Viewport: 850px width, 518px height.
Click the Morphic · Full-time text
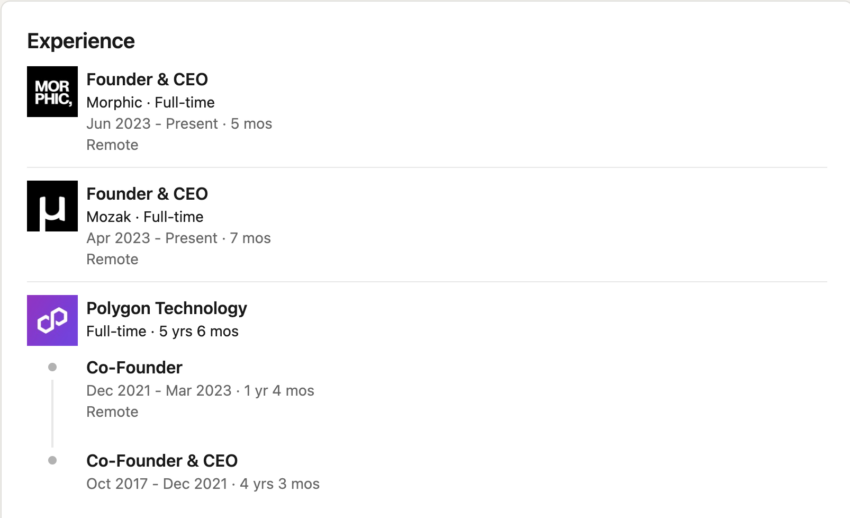tap(150, 102)
